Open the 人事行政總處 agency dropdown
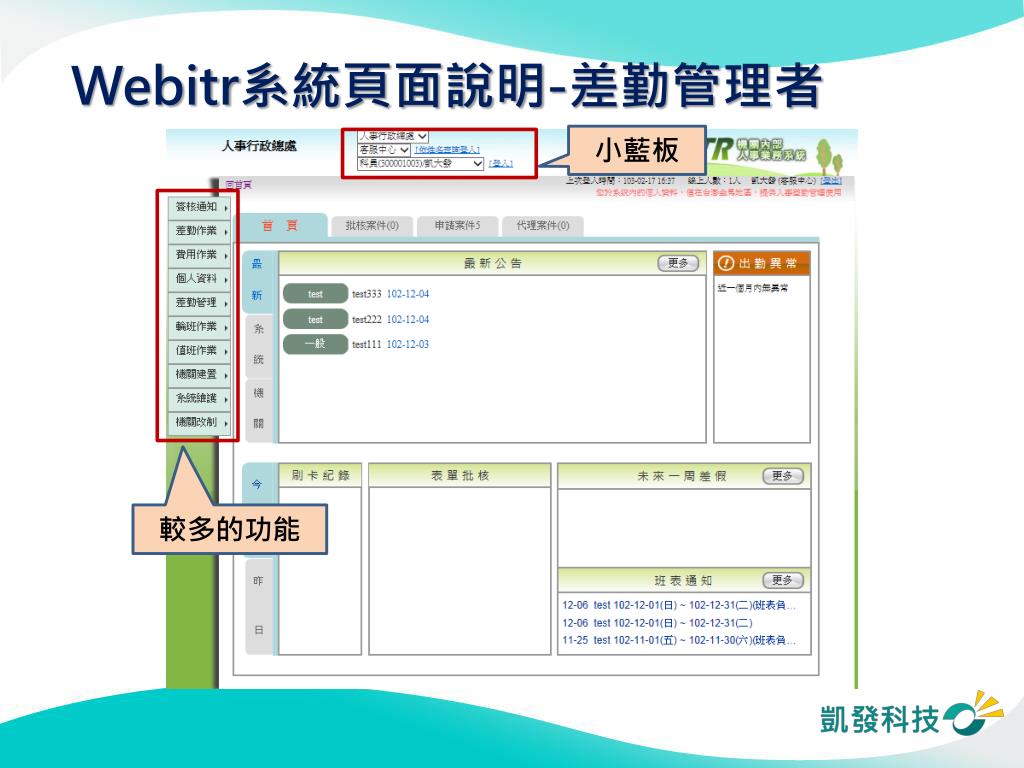The image size is (1024, 768). (392, 136)
